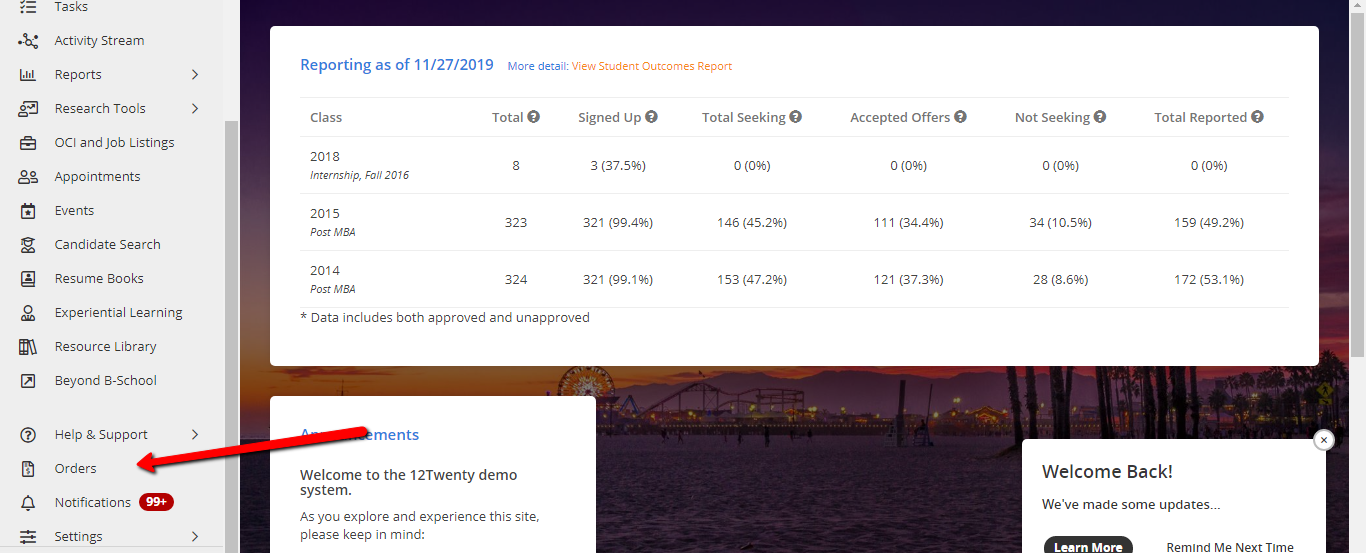Viewport: 1366px width, 553px height.
Task: Open the View Student Outcomes Report link
Action: (x=651, y=66)
